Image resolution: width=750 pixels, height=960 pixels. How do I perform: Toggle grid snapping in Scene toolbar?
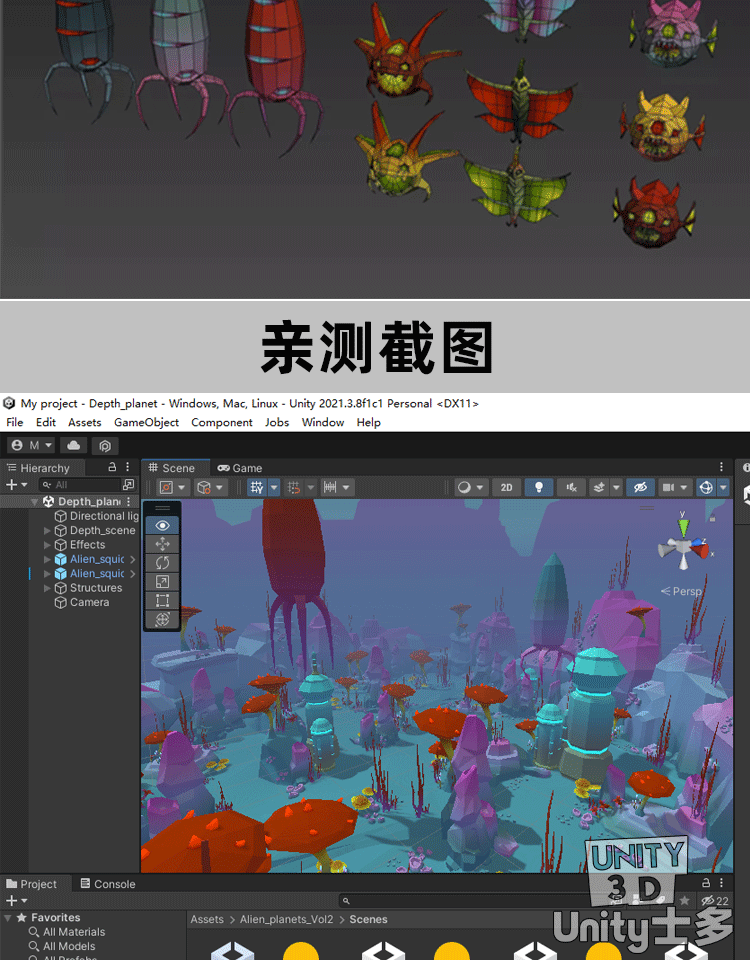pos(294,487)
